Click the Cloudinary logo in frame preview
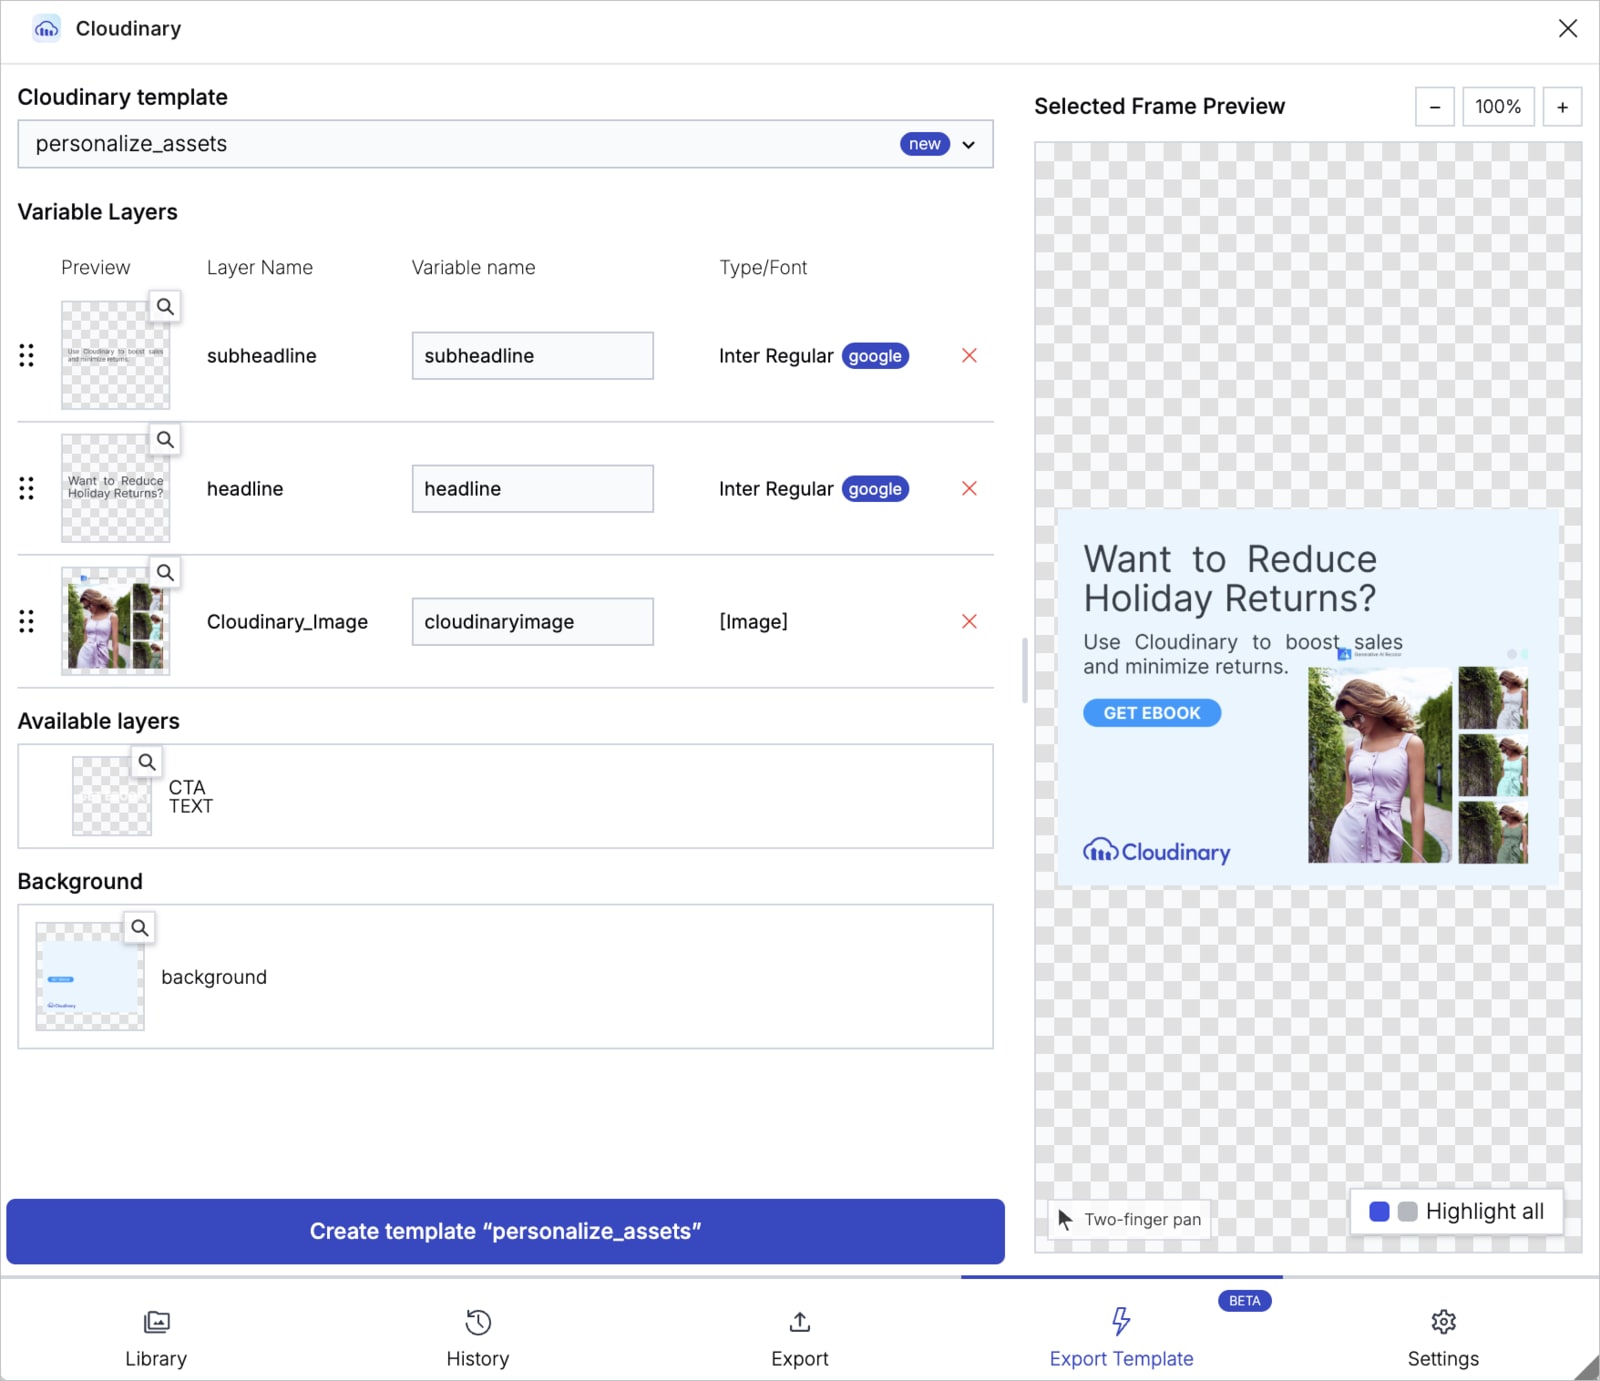This screenshot has height=1381, width=1600. (1157, 851)
